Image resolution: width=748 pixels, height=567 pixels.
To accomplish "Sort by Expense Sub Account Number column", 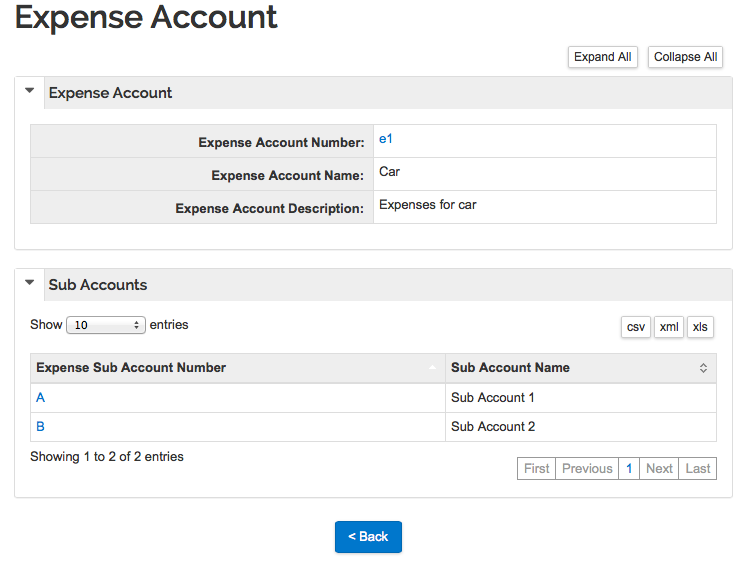I will pyautogui.click(x=131, y=368).
